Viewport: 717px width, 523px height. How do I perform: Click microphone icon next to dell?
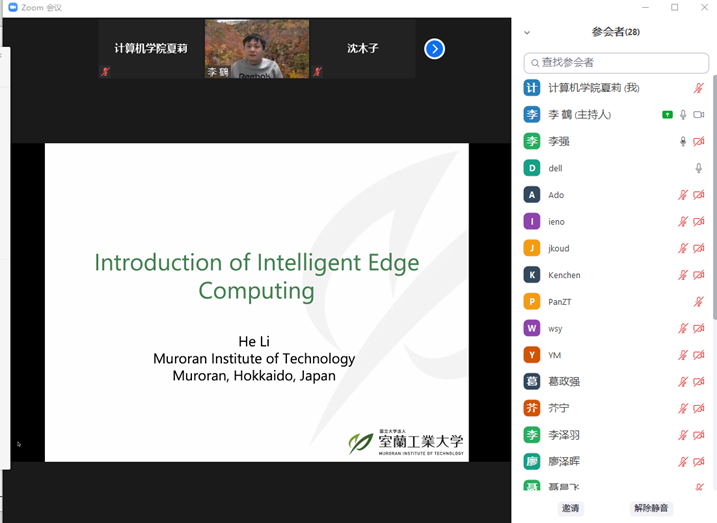[x=699, y=168]
